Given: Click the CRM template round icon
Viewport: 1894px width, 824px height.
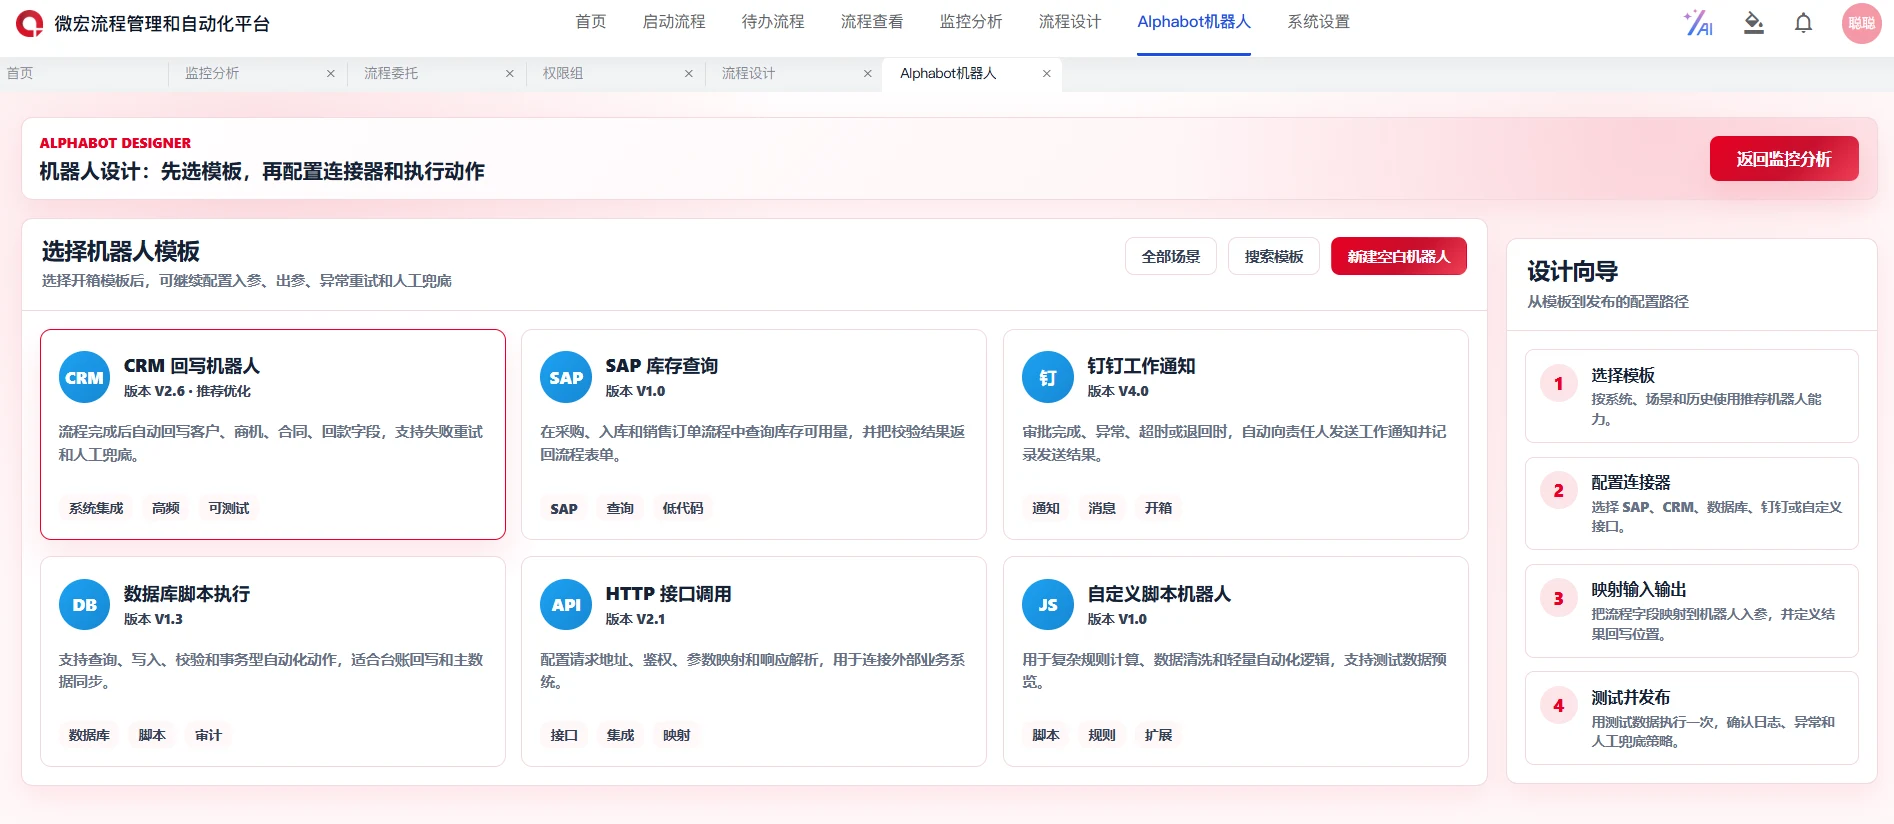Looking at the screenshot, I should pos(84,377).
